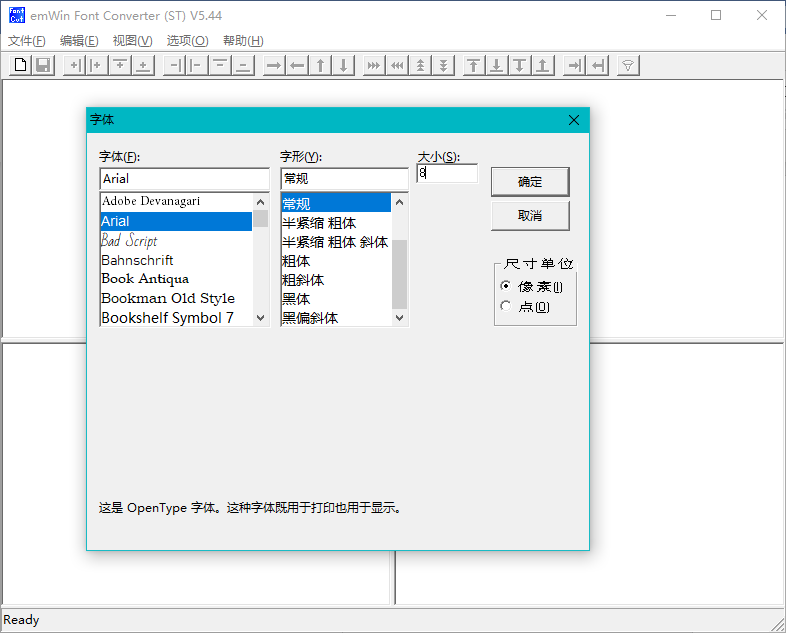
Task: Click the 字形(Y) style text field
Action: [x=344, y=179]
